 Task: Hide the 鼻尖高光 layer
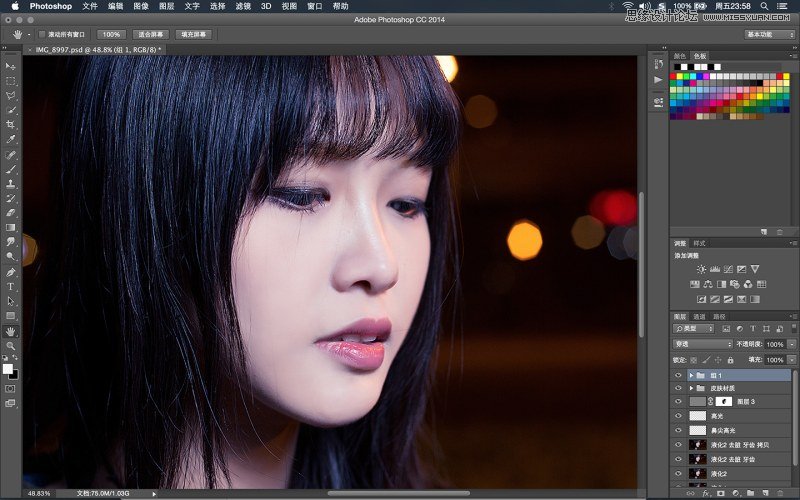[678, 430]
